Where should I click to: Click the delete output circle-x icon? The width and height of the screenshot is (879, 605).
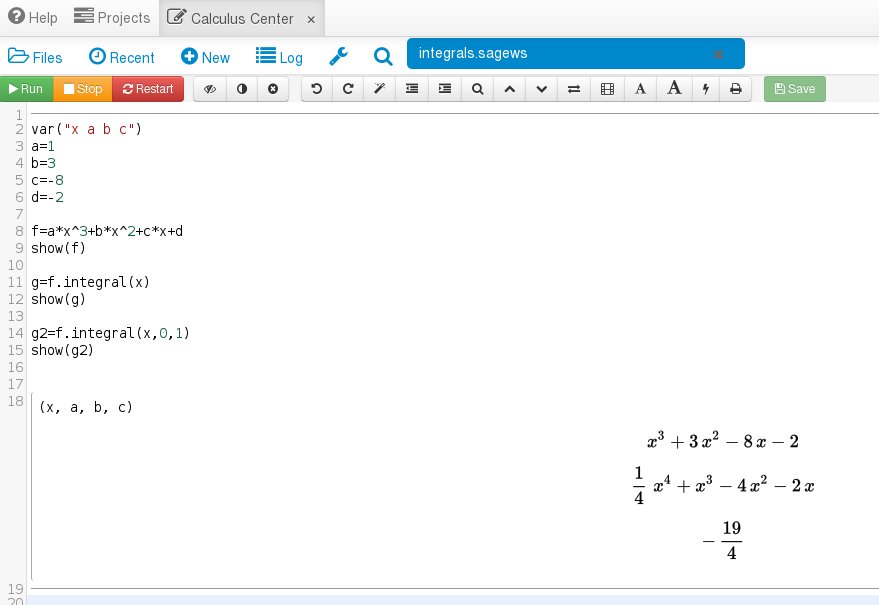[272, 89]
